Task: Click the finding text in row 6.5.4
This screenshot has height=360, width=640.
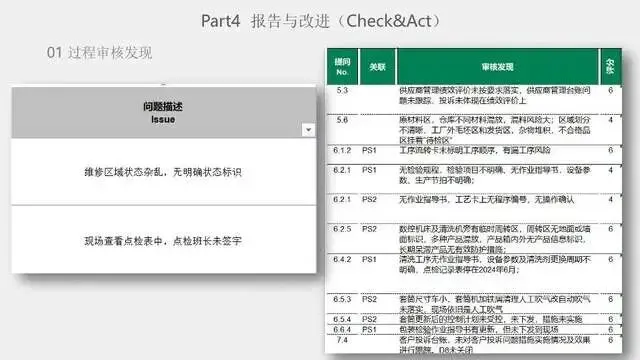Action: tap(491, 319)
